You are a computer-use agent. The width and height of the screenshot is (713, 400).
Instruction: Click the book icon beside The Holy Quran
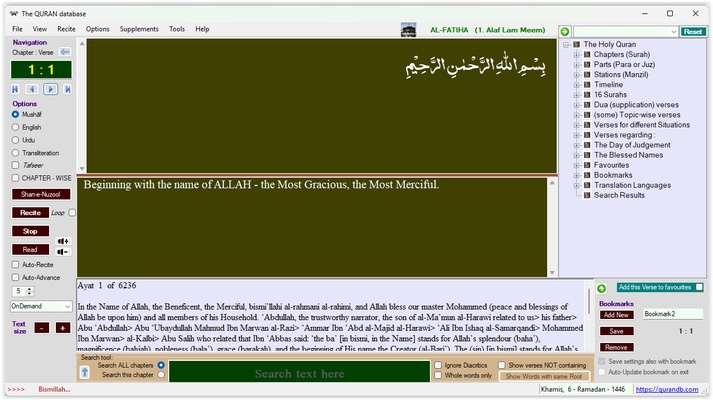coord(577,44)
